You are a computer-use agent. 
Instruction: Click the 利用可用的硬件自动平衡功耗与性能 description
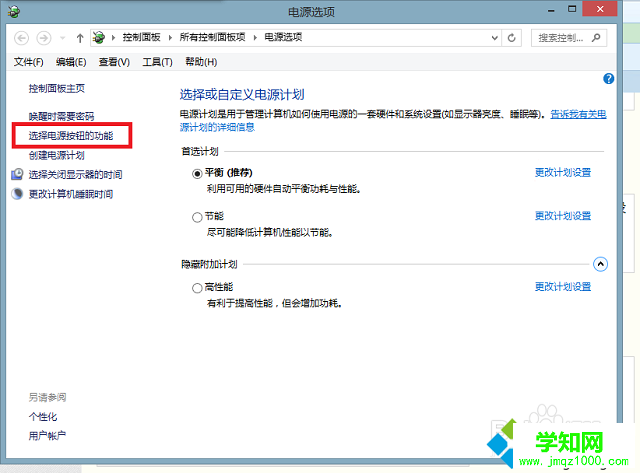tap(283, 189)
